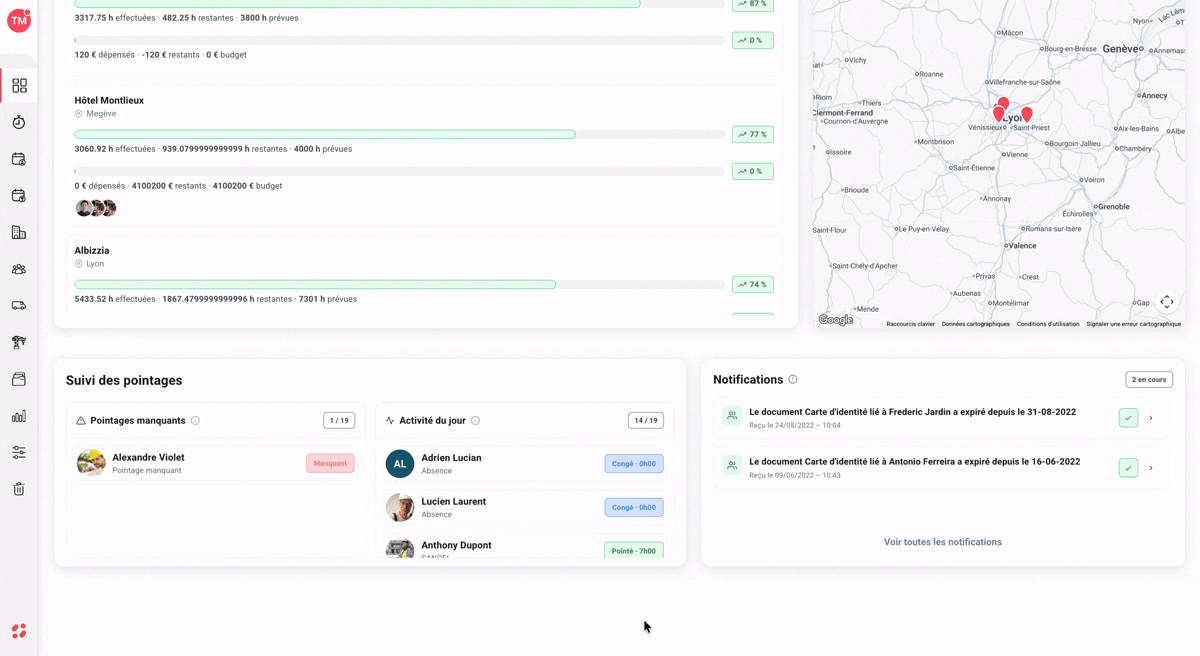This screenshot has width=1200, height=656.
Task: Click Adrien Lucian's AL avatar
Action: point(400,464)
